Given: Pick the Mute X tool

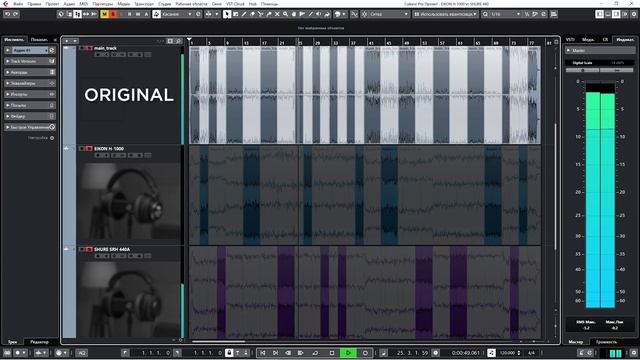Looking at the screenshot, I should point(277,14).
